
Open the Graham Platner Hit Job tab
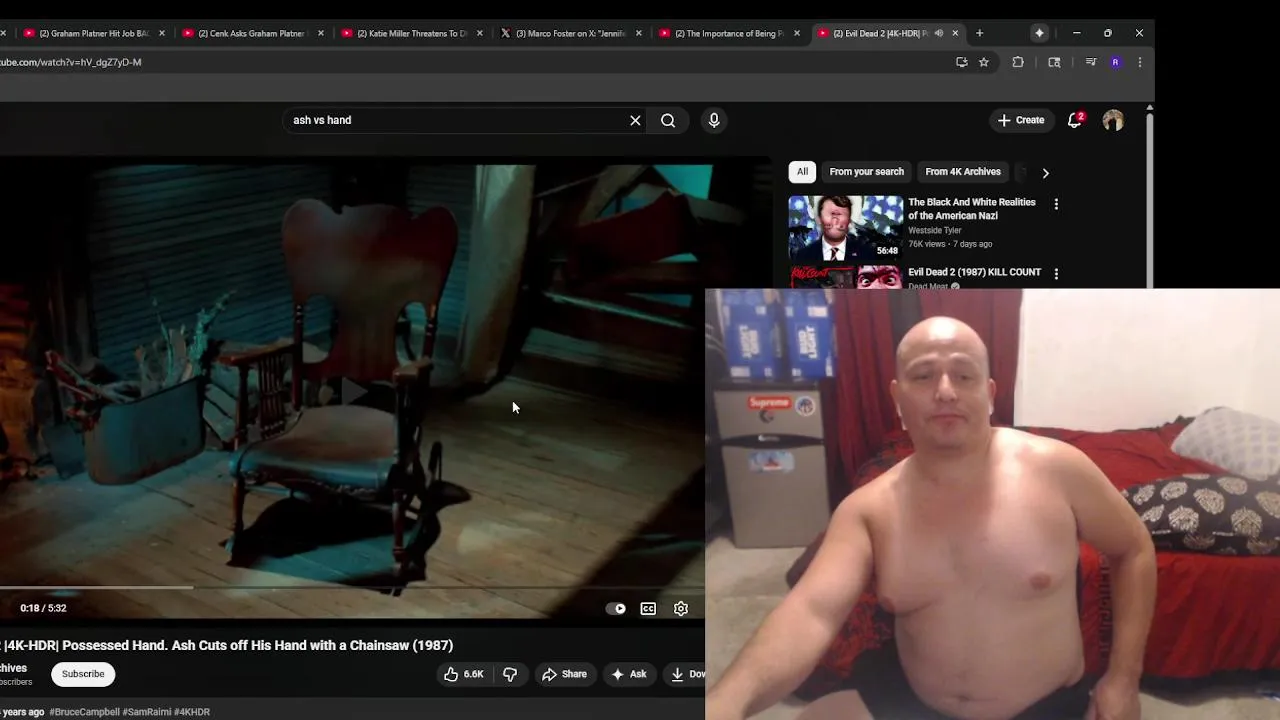[x=95, y=33]
